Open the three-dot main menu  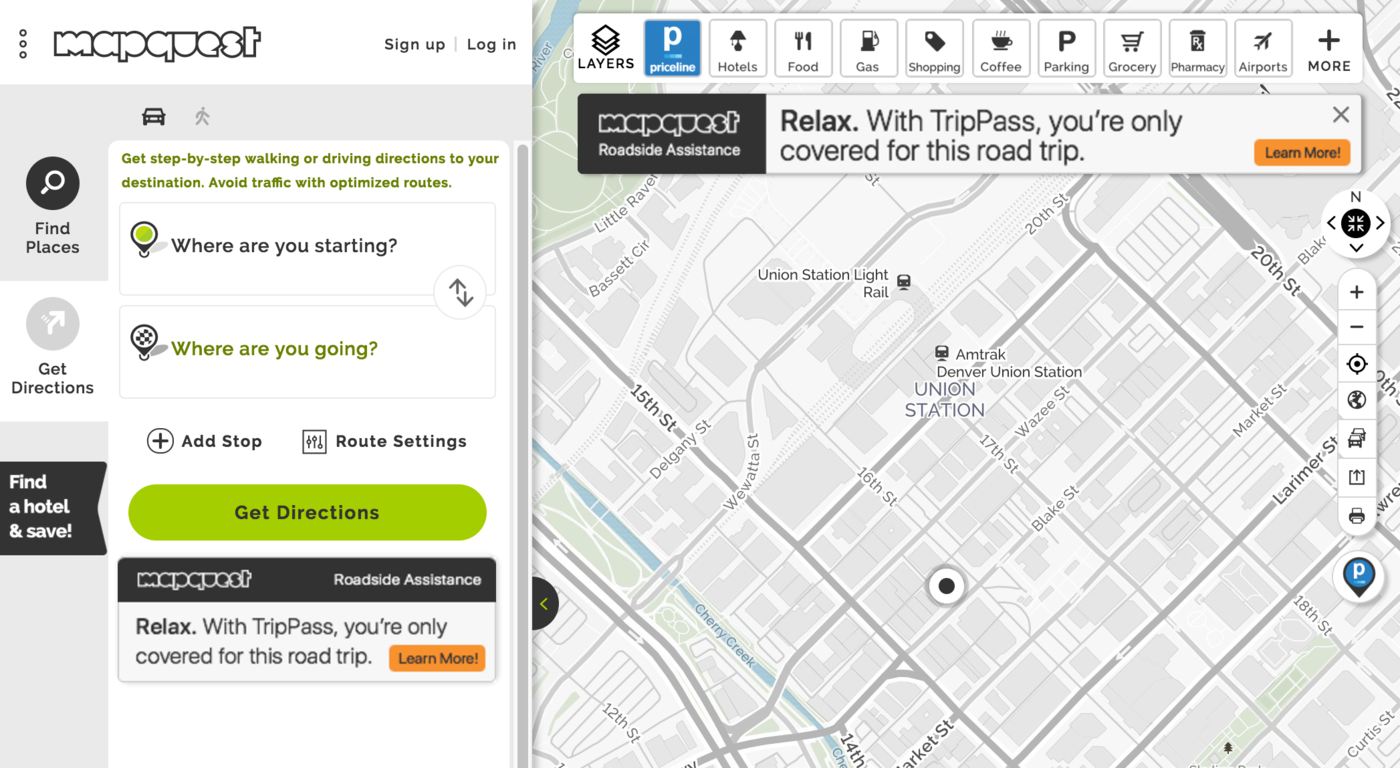[x=23, y=44]
